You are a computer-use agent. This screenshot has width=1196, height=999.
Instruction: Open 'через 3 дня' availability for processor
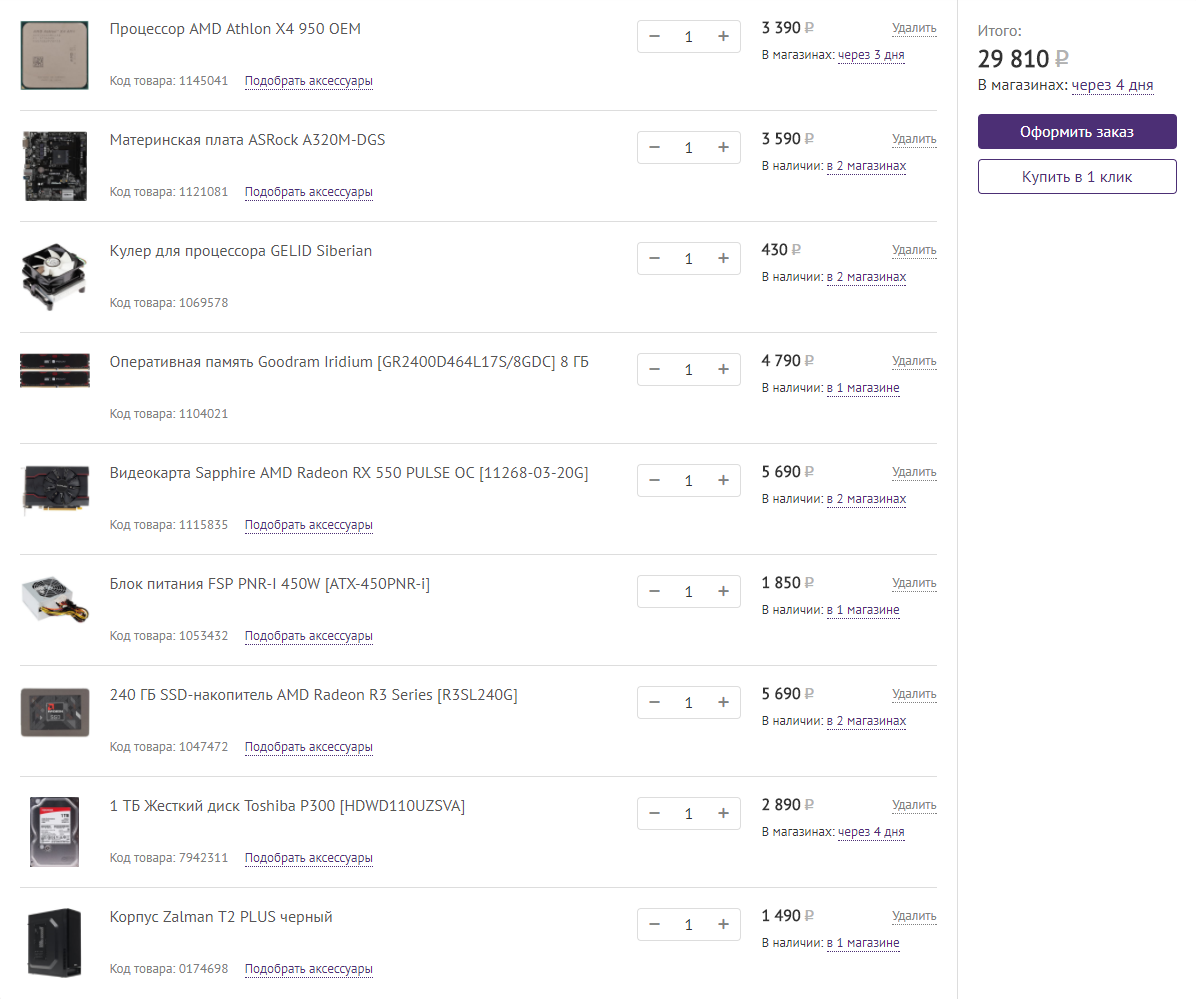870,55
